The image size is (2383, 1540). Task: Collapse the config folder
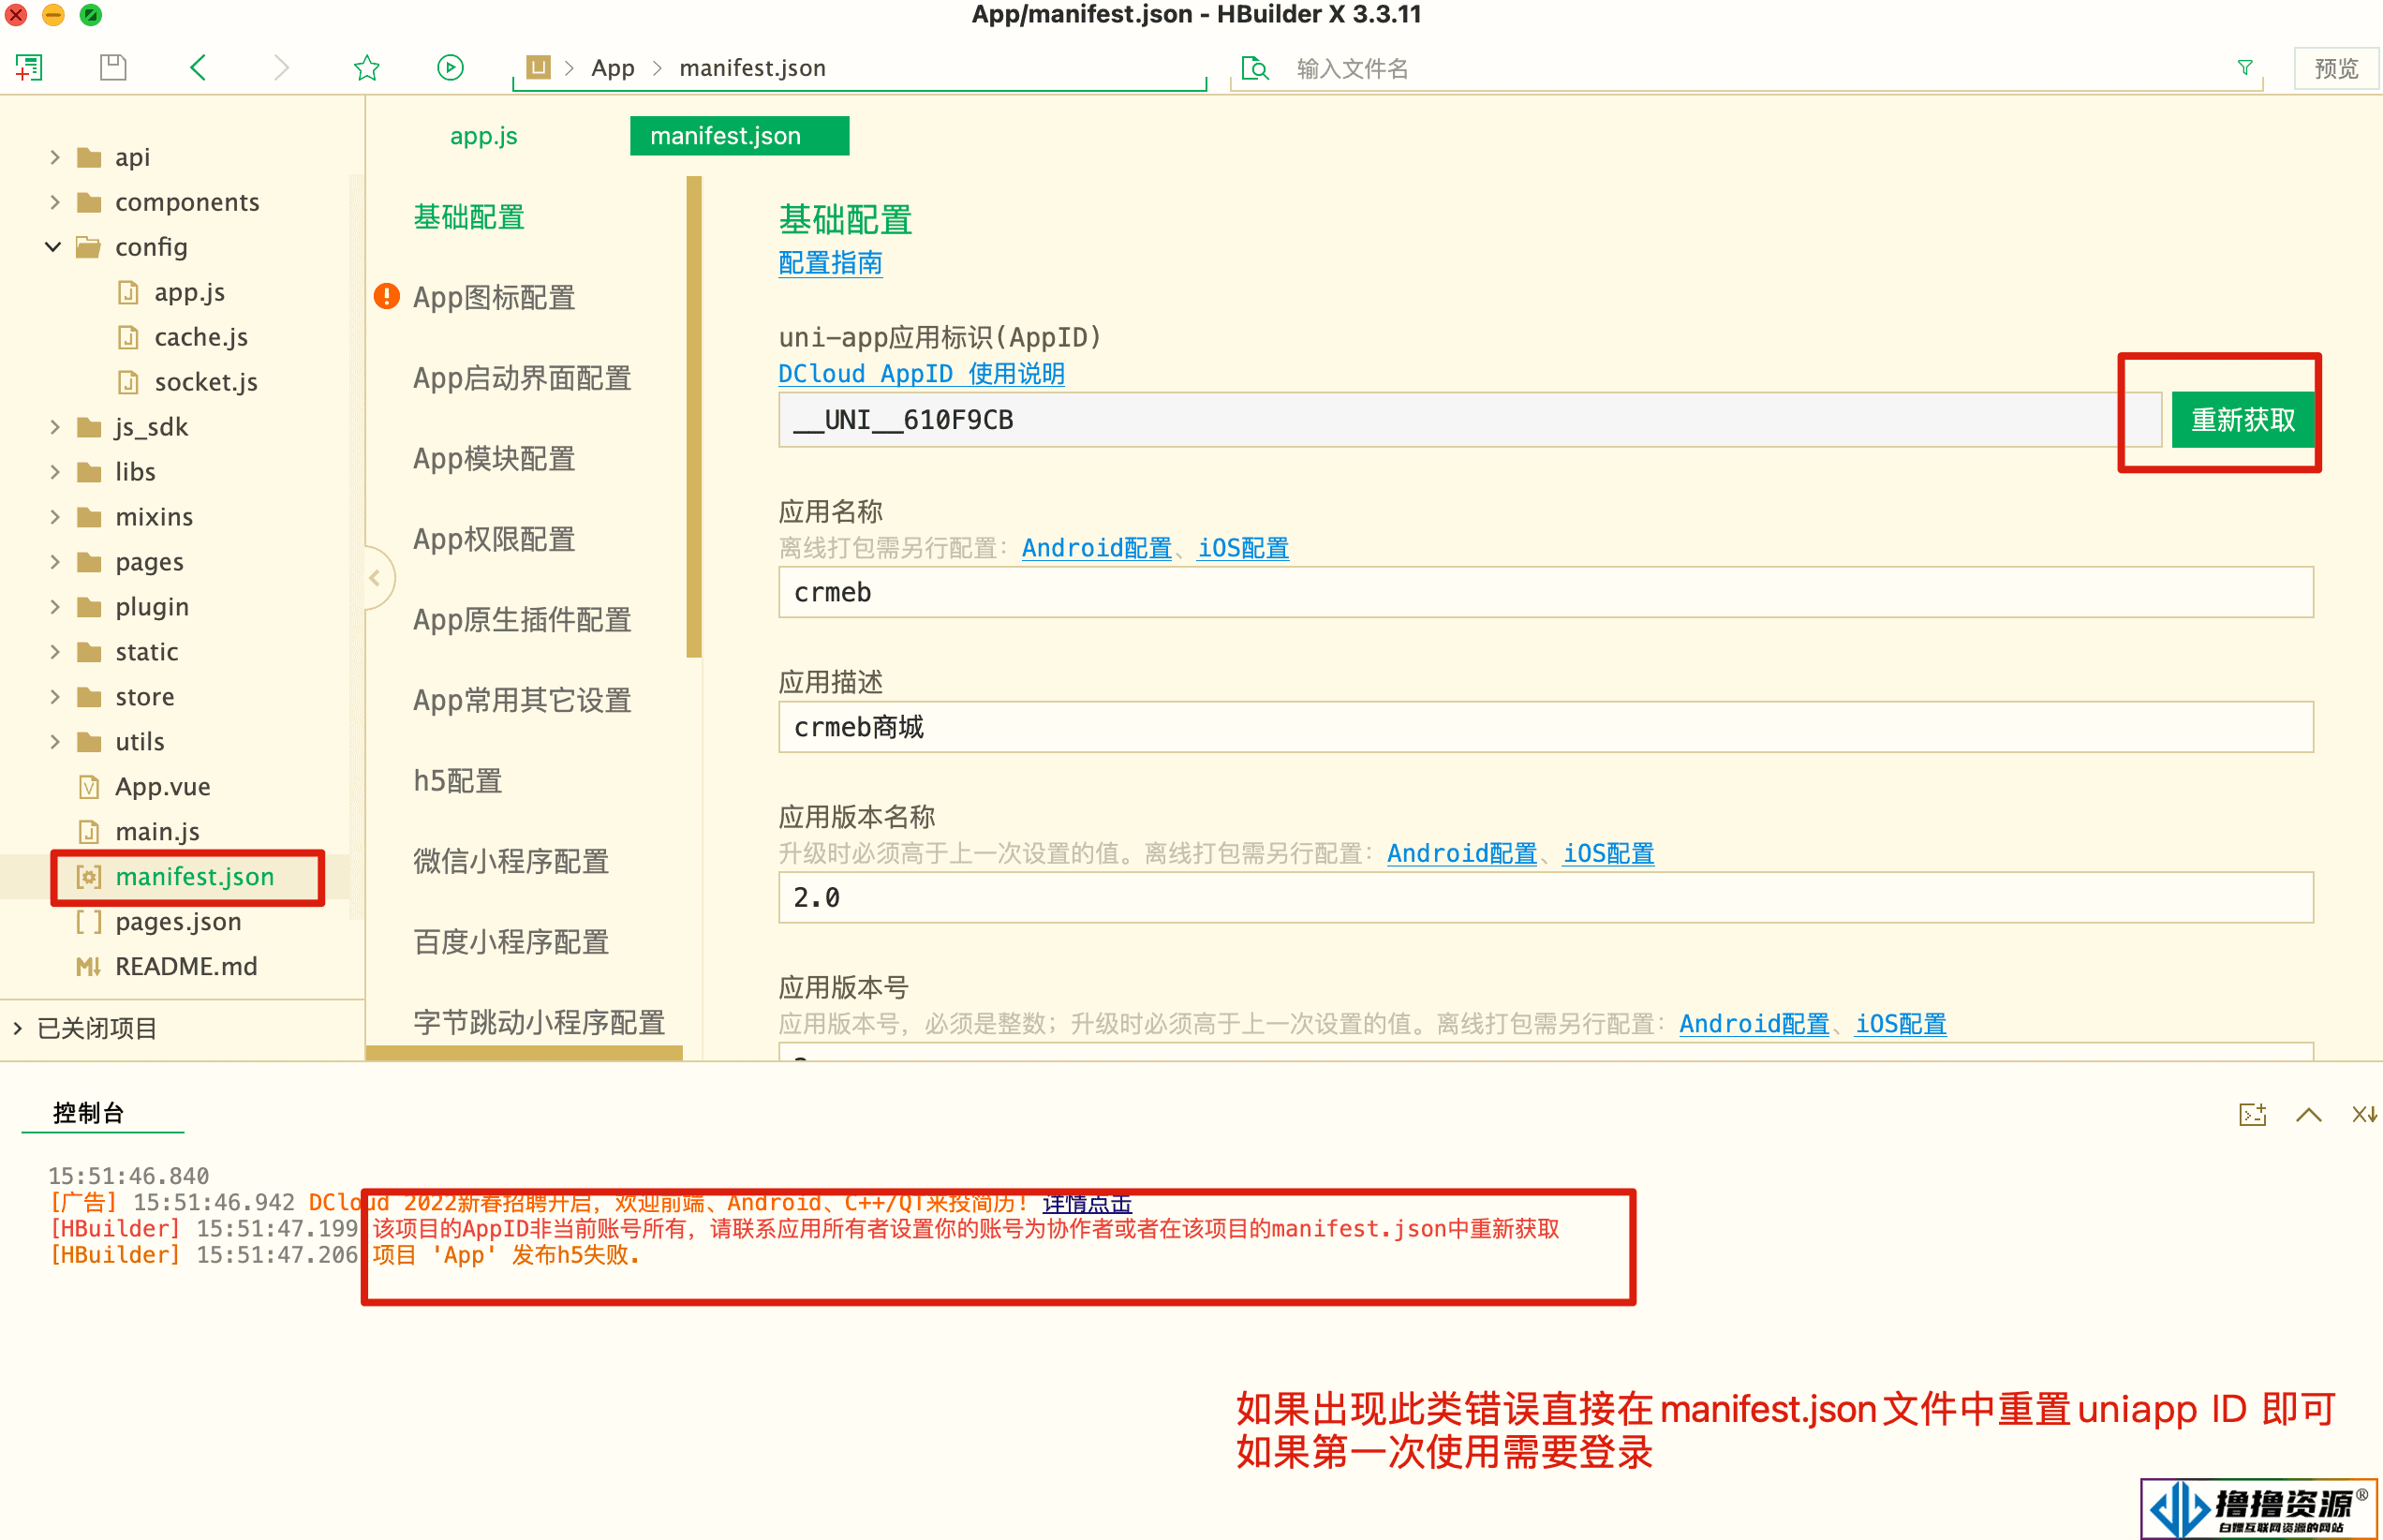click(x=53, y=247)
